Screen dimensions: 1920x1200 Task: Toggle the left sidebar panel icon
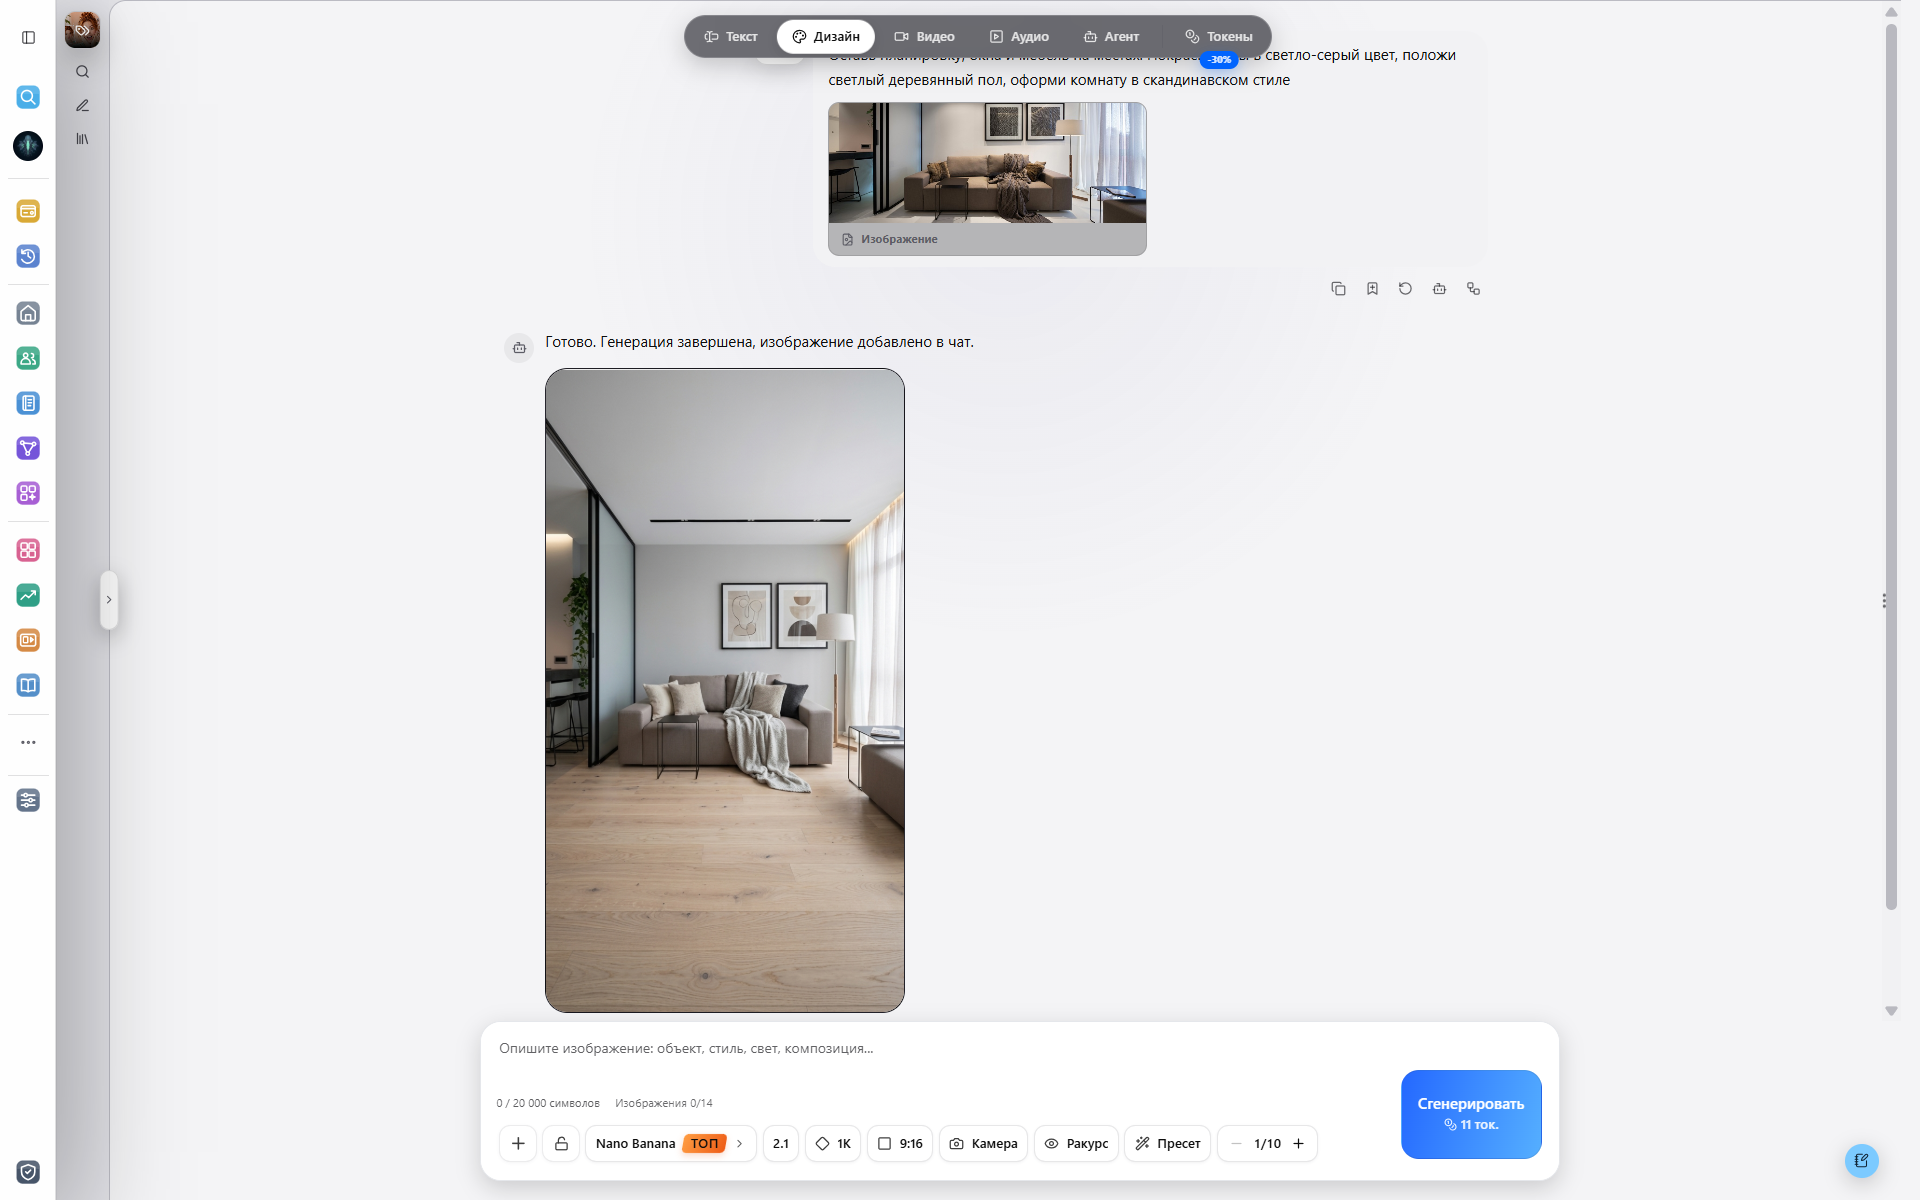pyautogui.click(x=28, y=37)
